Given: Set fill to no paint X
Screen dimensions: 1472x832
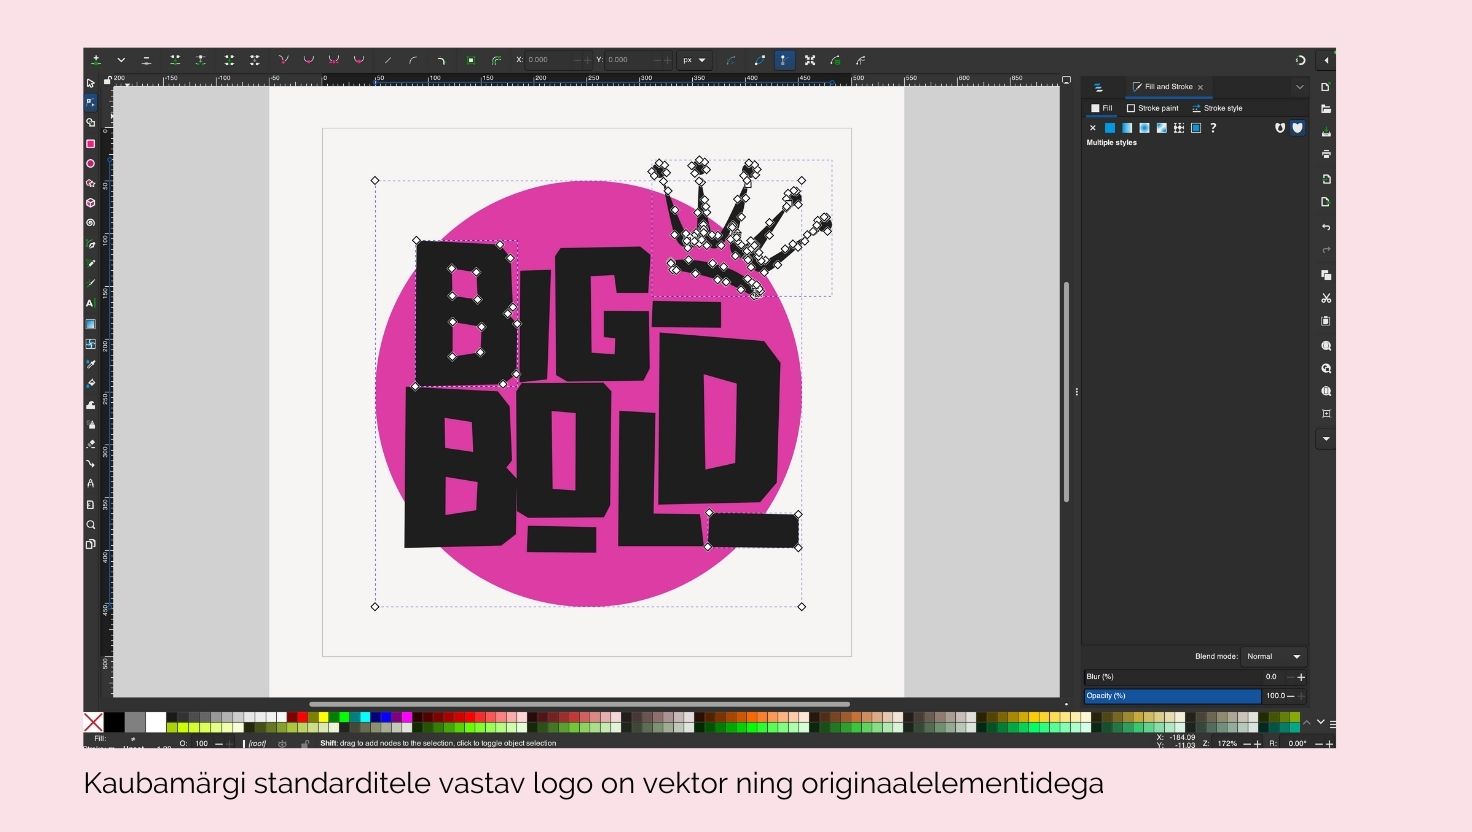Looking at the screenshot, I should [x=1093, y=128].
